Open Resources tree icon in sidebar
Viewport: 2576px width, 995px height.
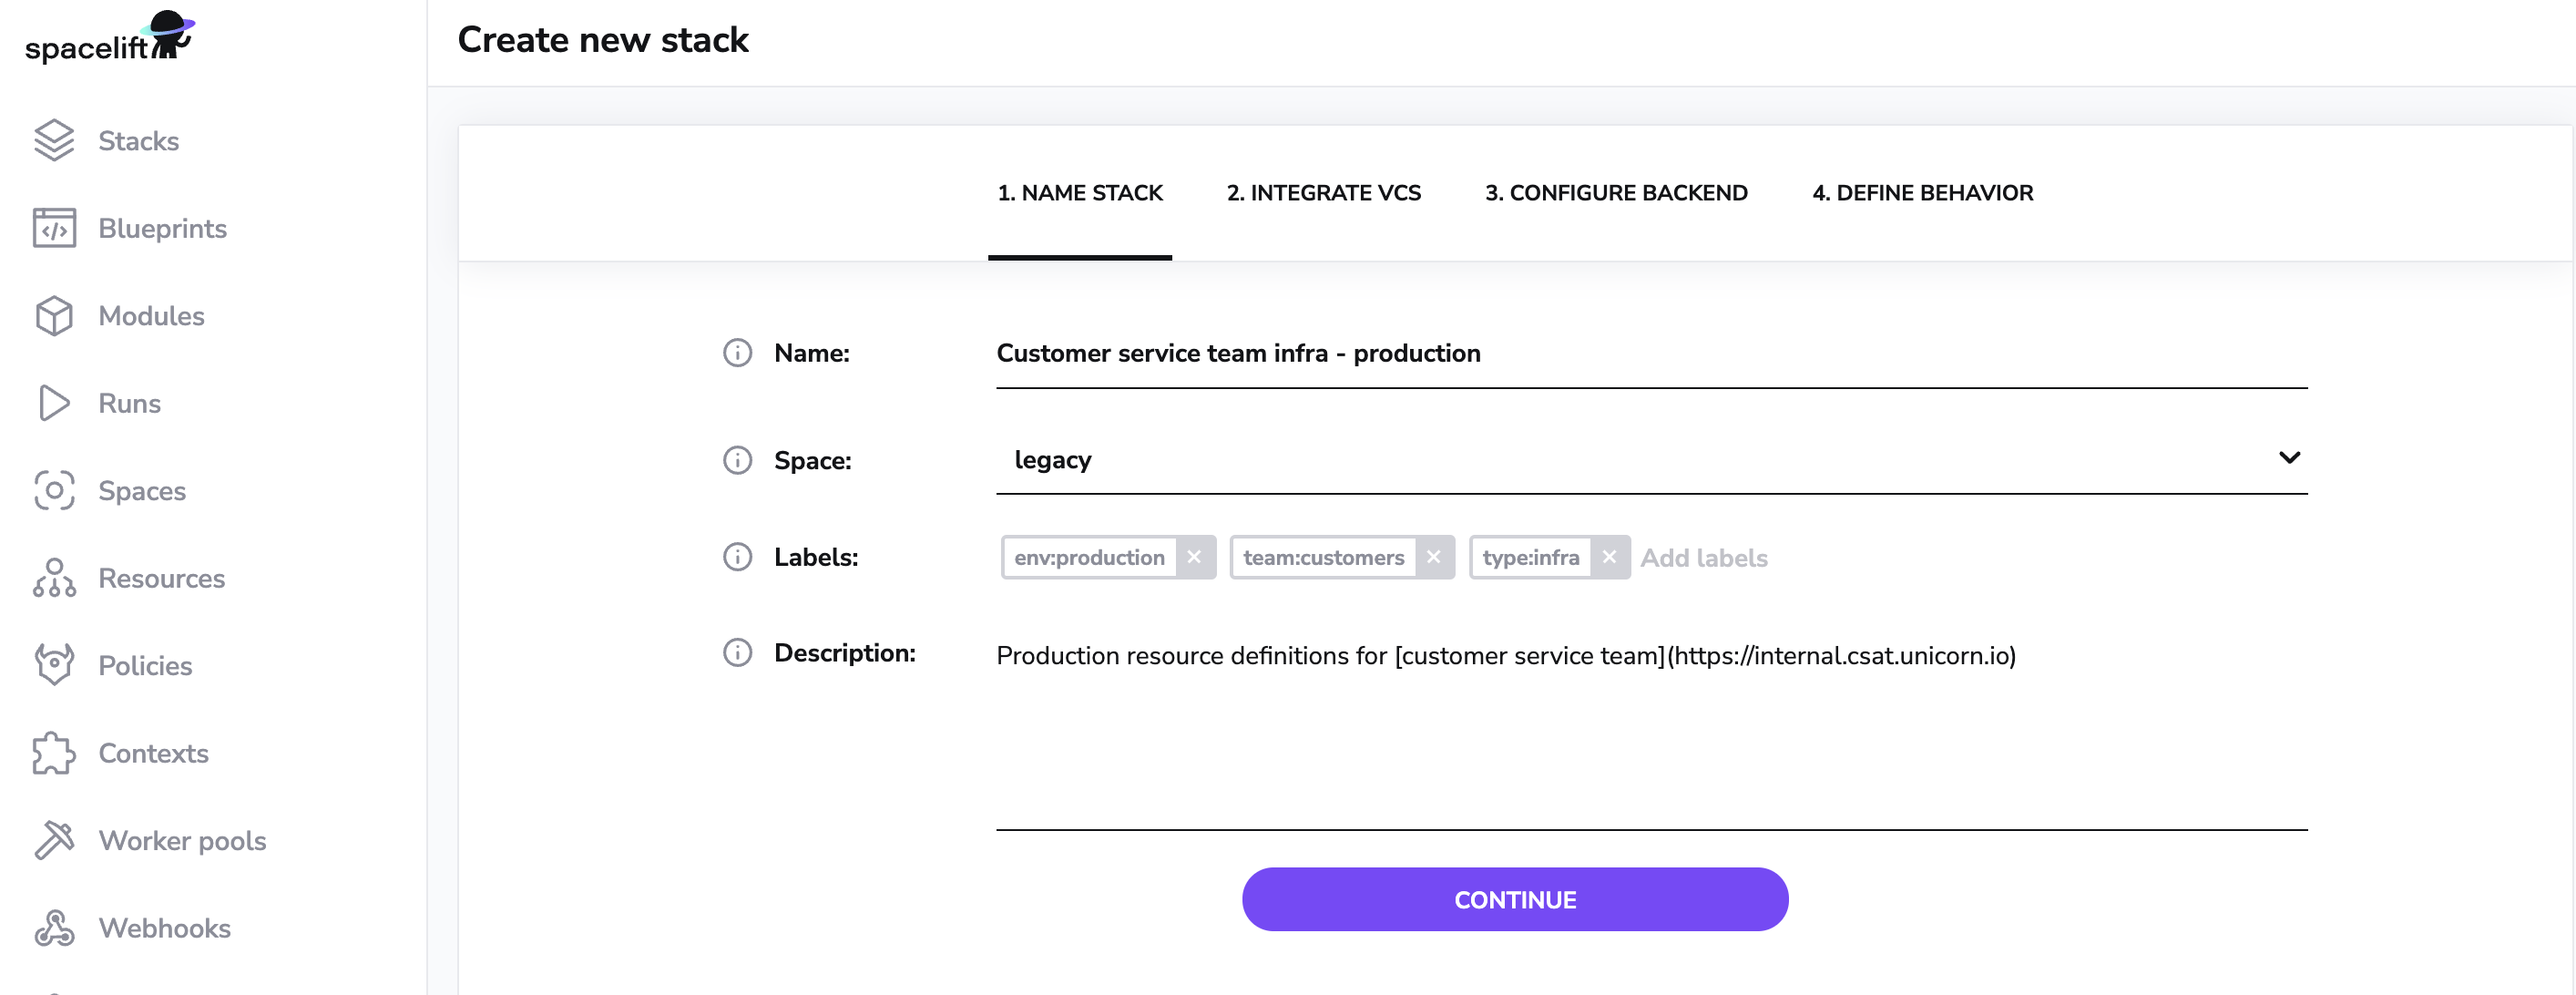54,578
